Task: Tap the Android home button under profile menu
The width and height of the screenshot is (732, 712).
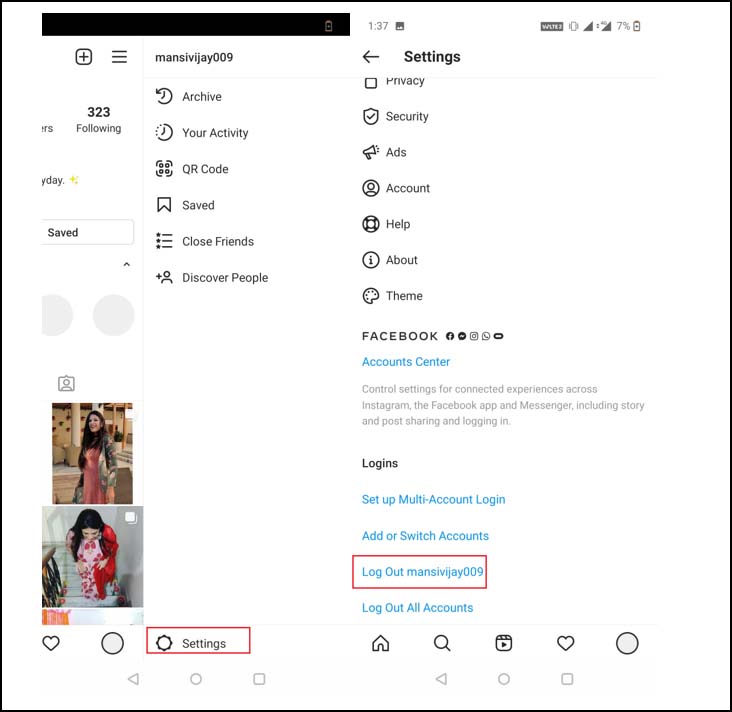Action: (196, 678)
